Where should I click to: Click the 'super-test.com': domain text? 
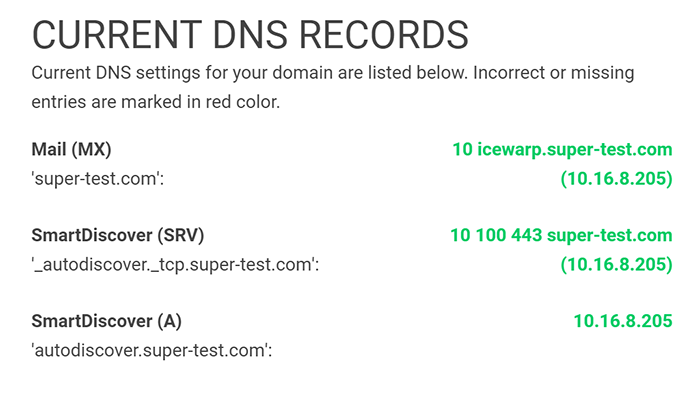pyautogui.click(x=98, y=179)
